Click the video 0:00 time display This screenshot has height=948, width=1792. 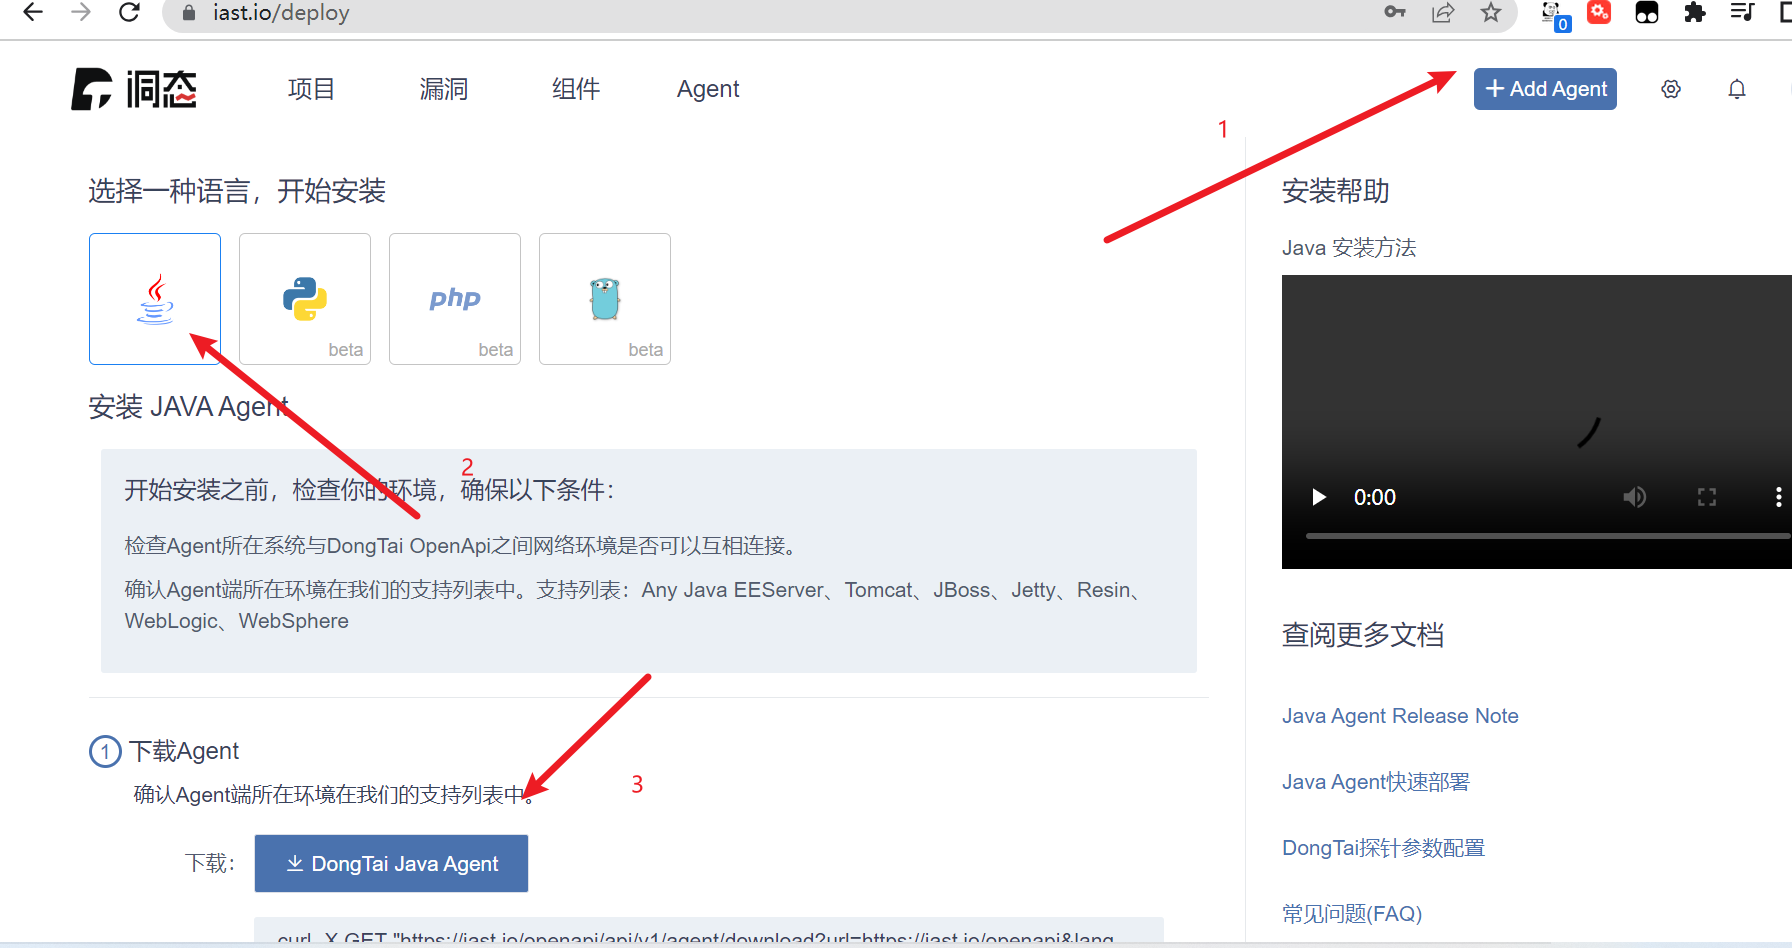1375,497
